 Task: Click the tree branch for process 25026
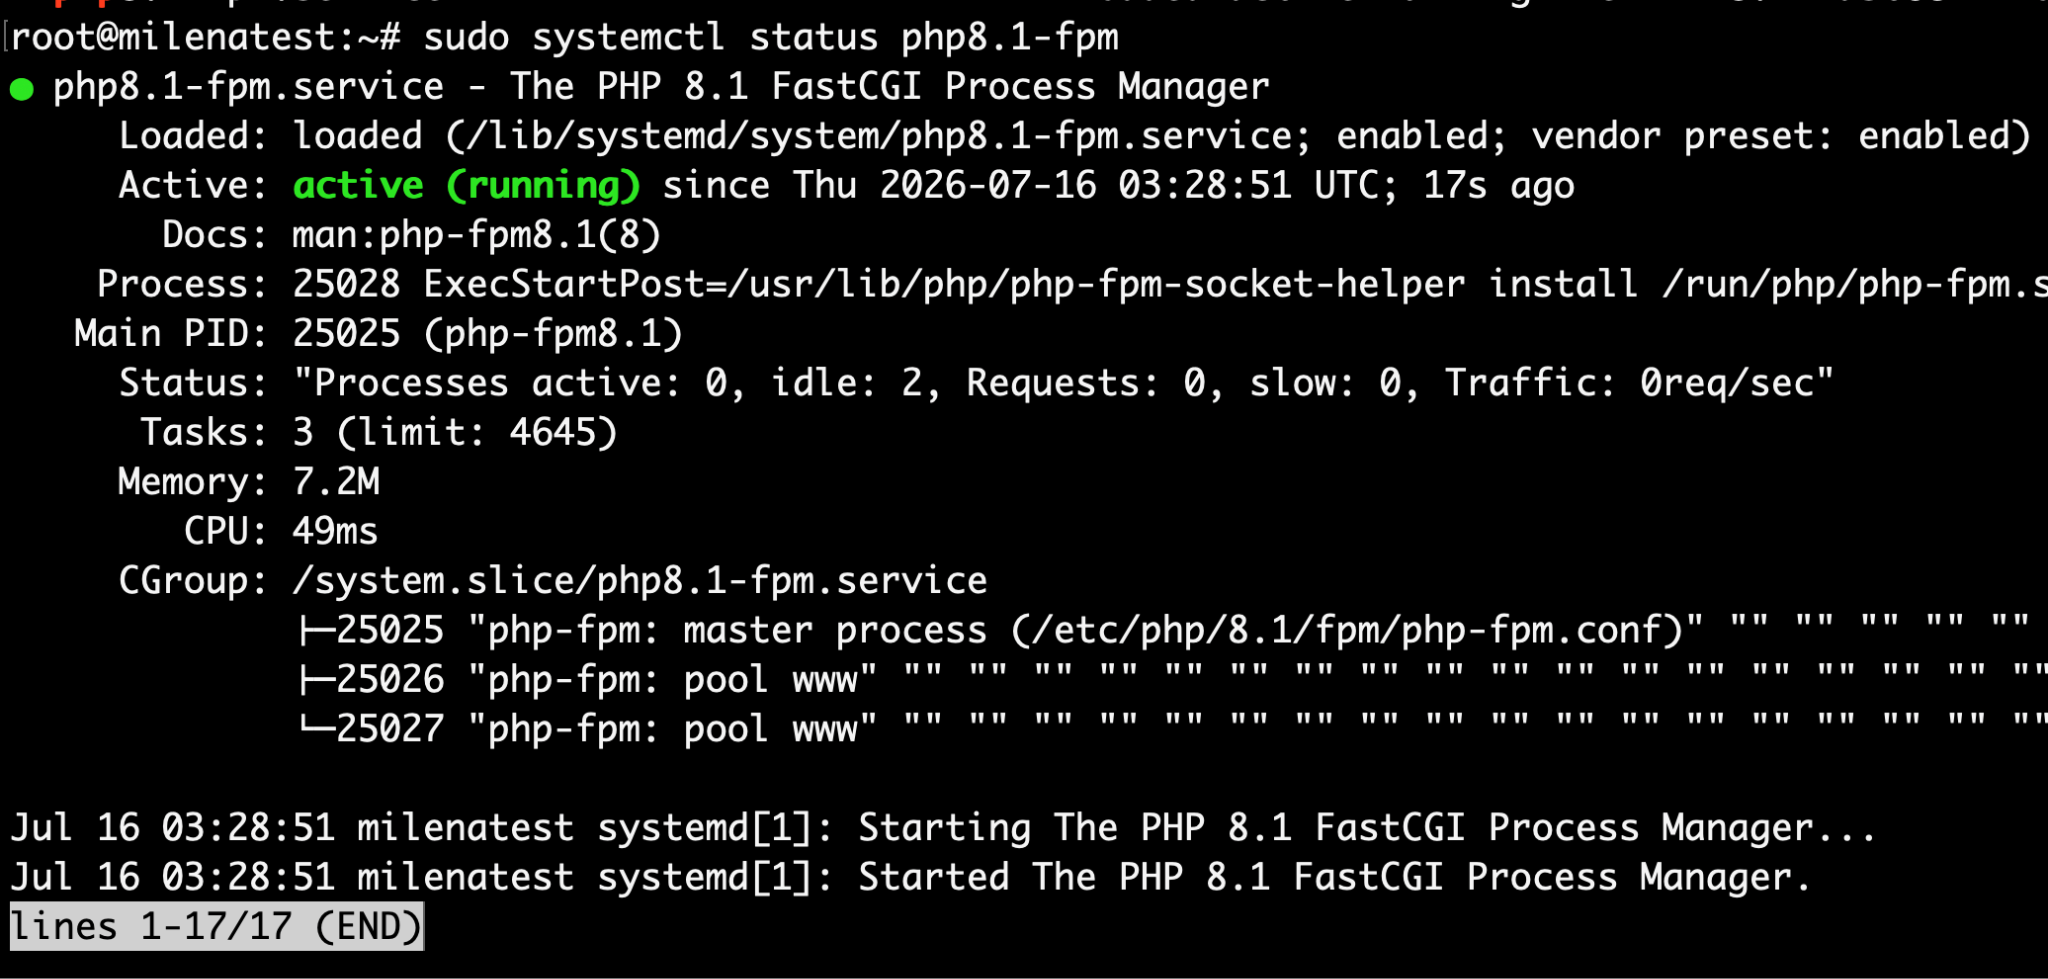click(x=318, y=680)
